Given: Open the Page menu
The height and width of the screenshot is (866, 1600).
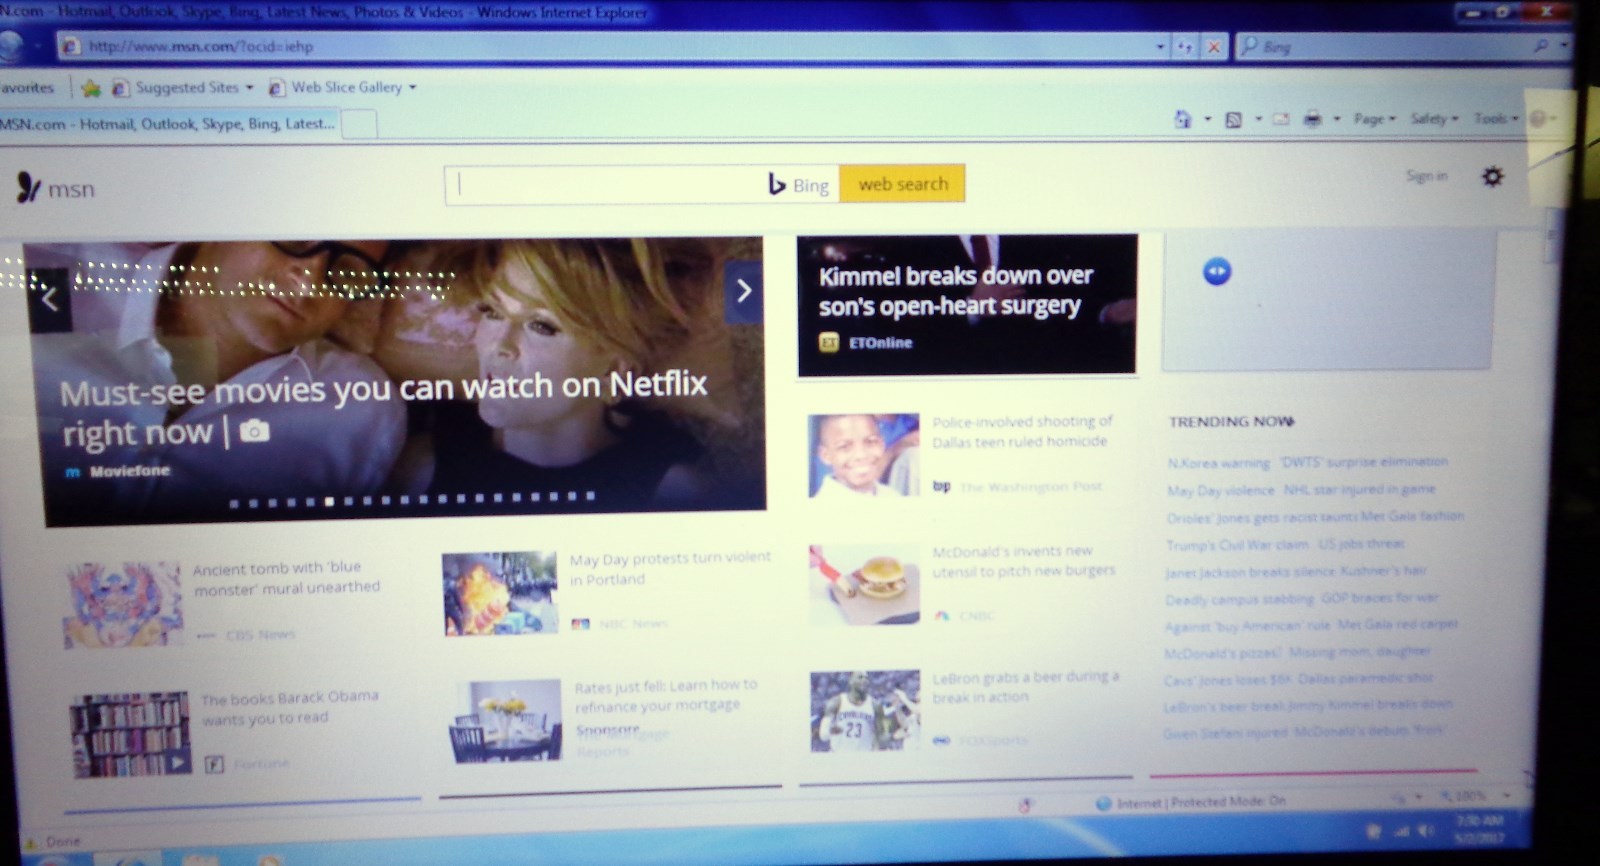Looking at the screenshot, I should click(x=1374, y=119).
